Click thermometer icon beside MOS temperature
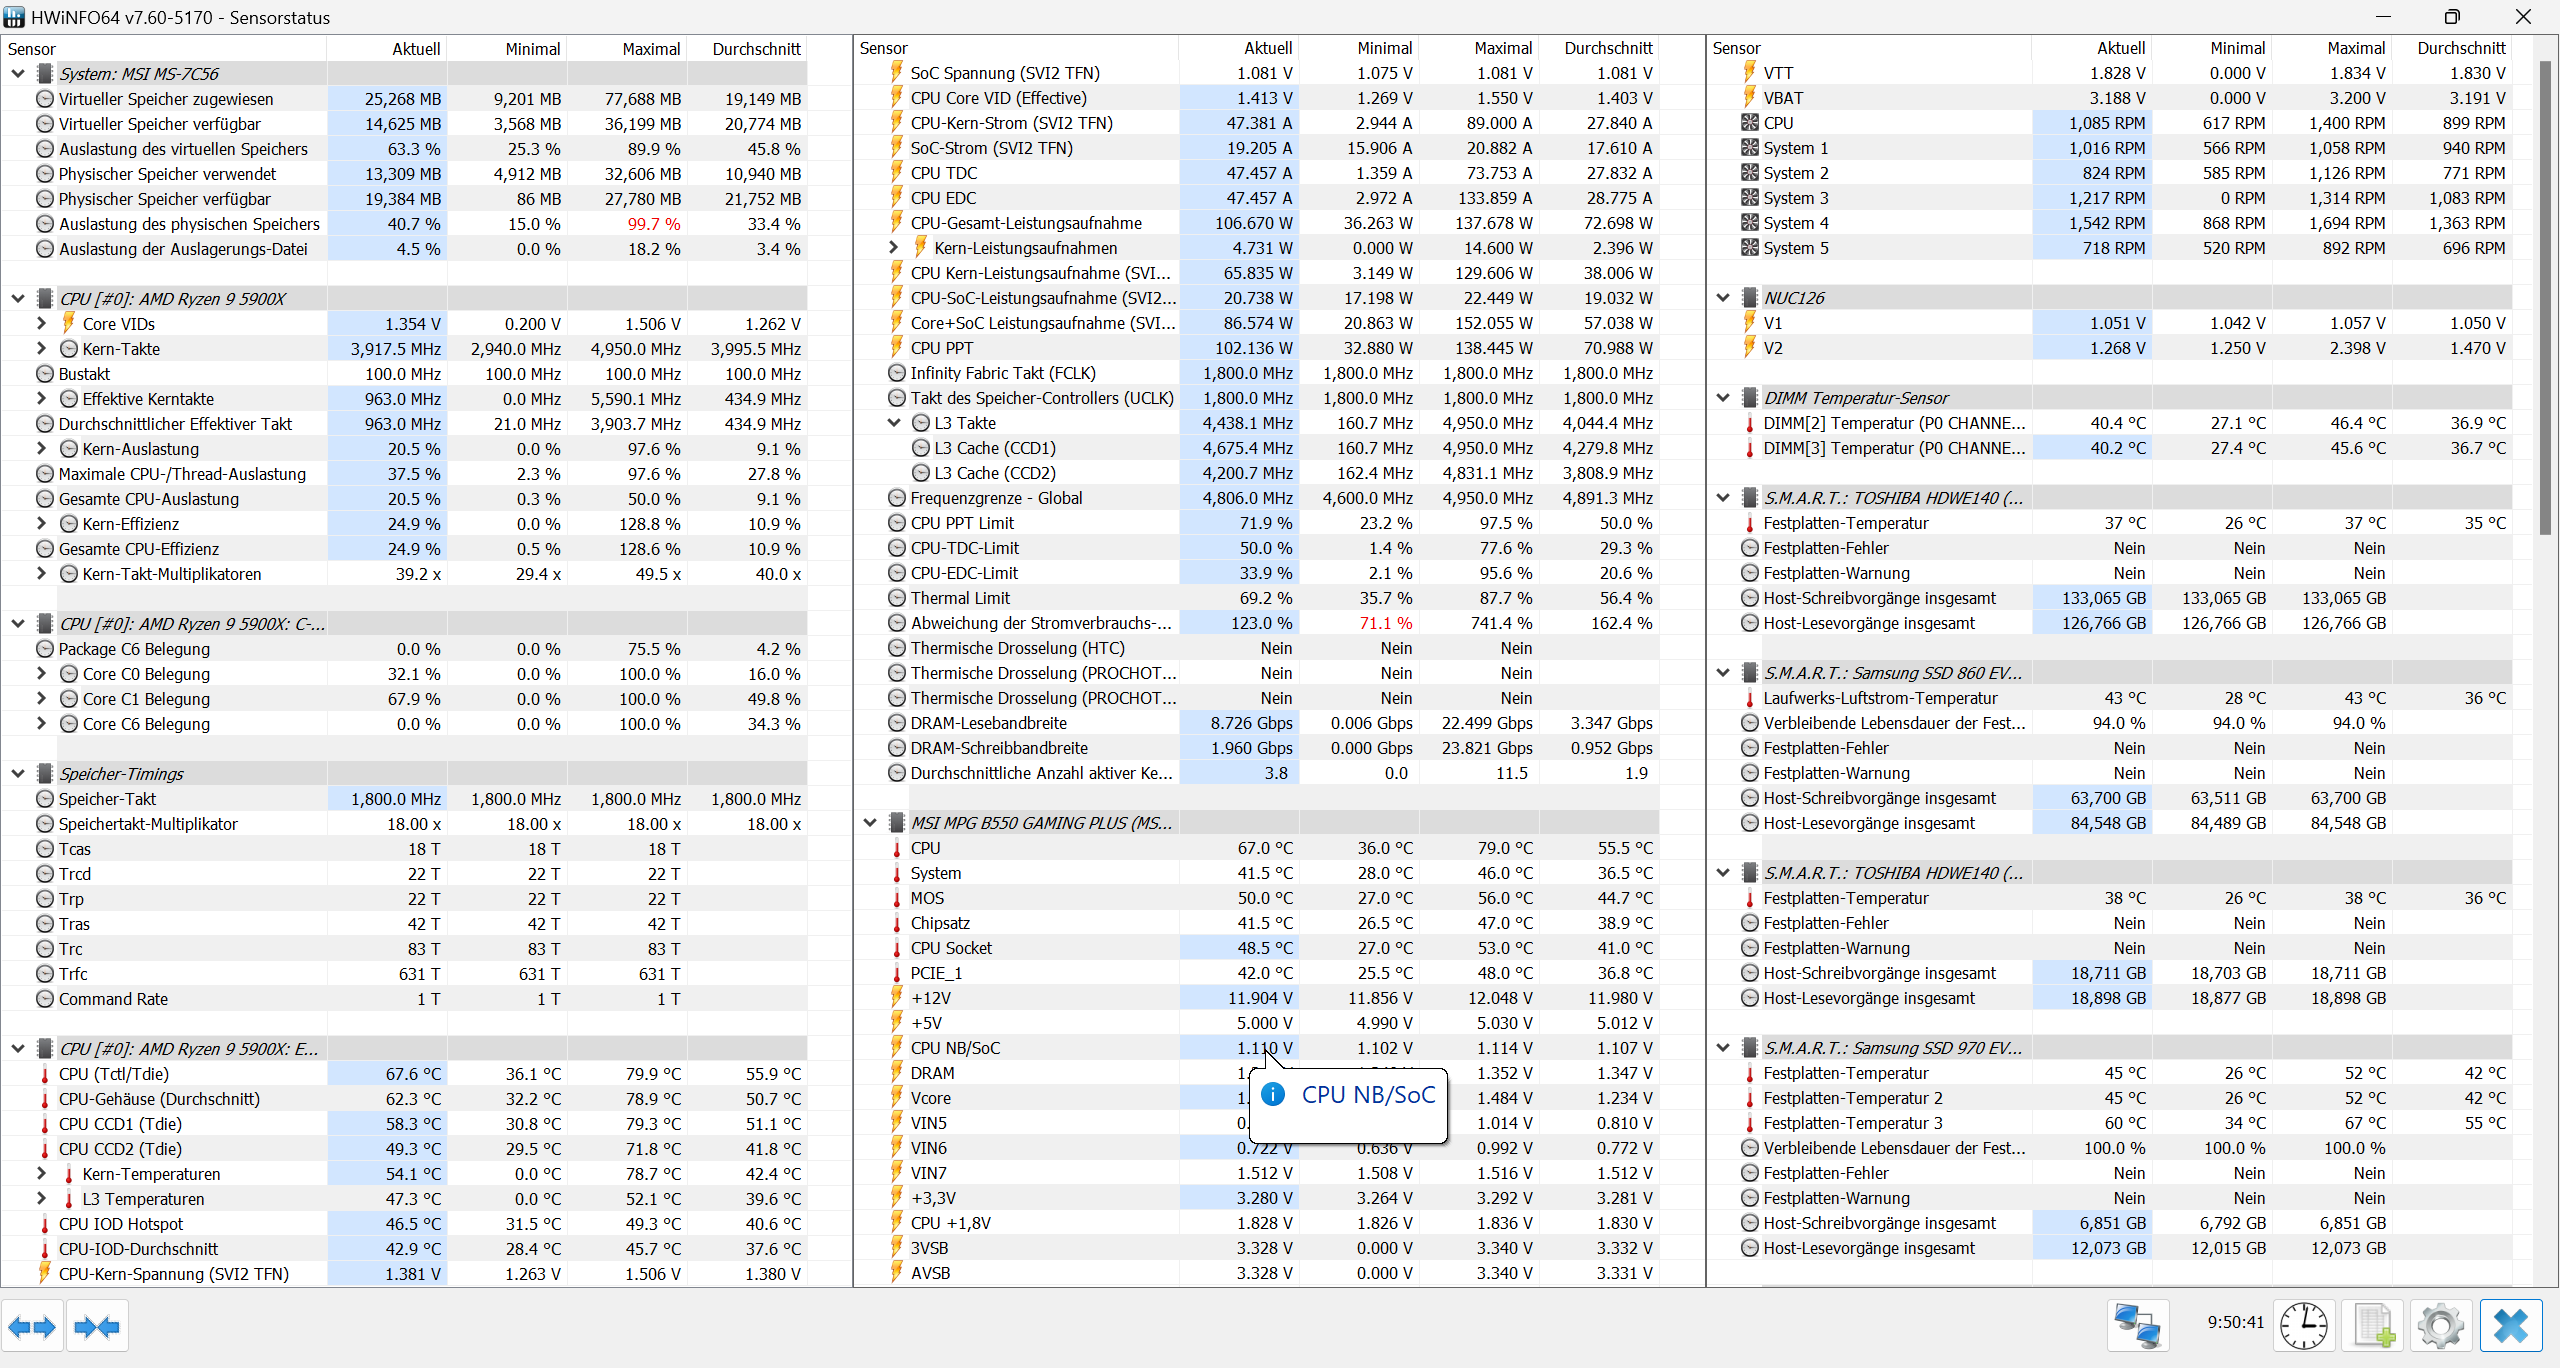The image size is (2560, 1368). (897, 898)
